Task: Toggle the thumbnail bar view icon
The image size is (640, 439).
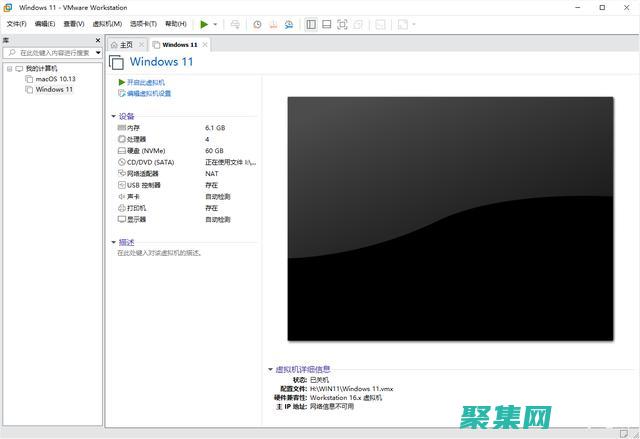Action: coord(327,24)
